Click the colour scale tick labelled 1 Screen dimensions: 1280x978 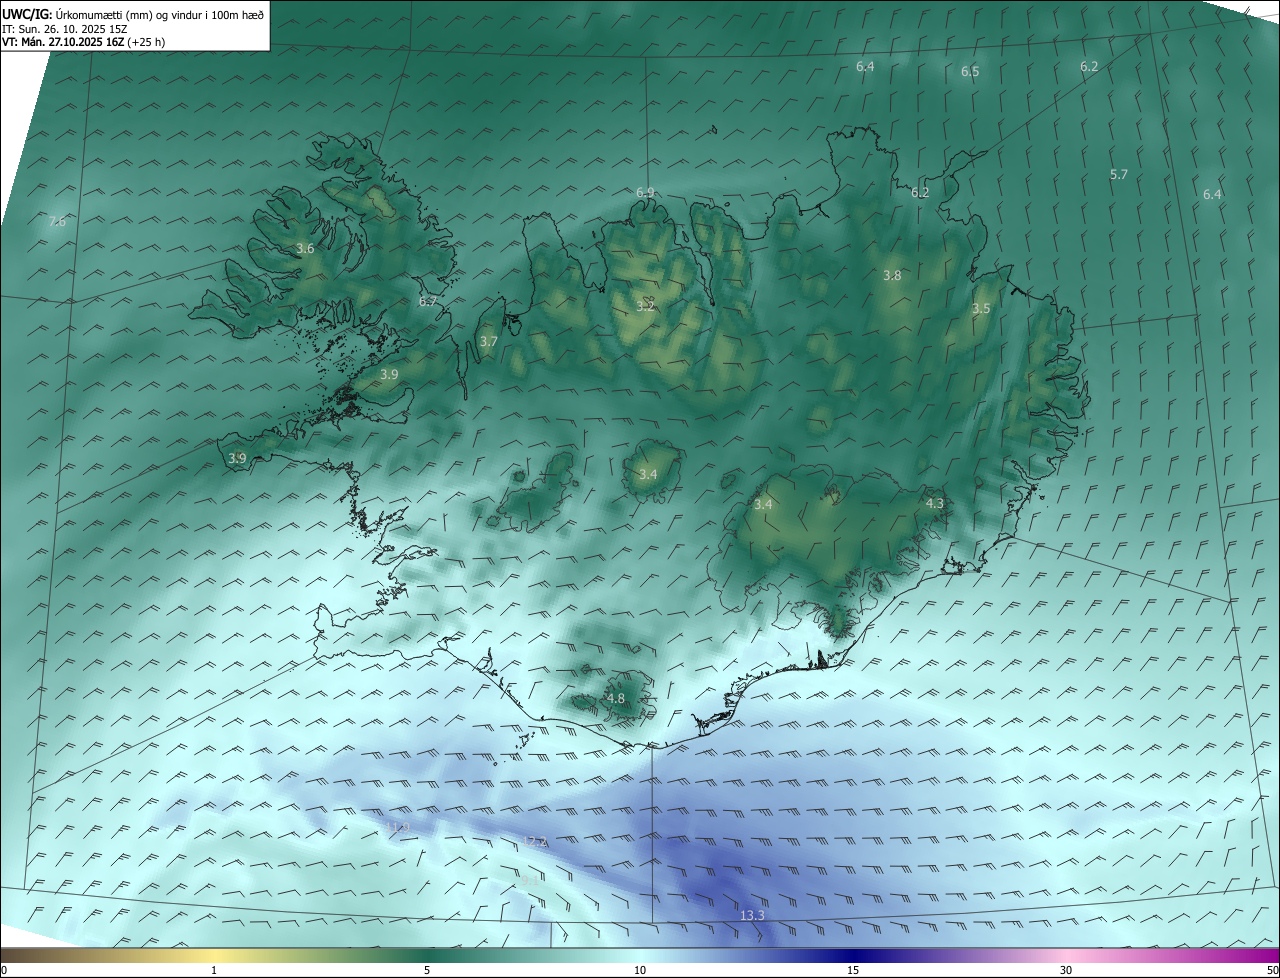coord(214,970)
